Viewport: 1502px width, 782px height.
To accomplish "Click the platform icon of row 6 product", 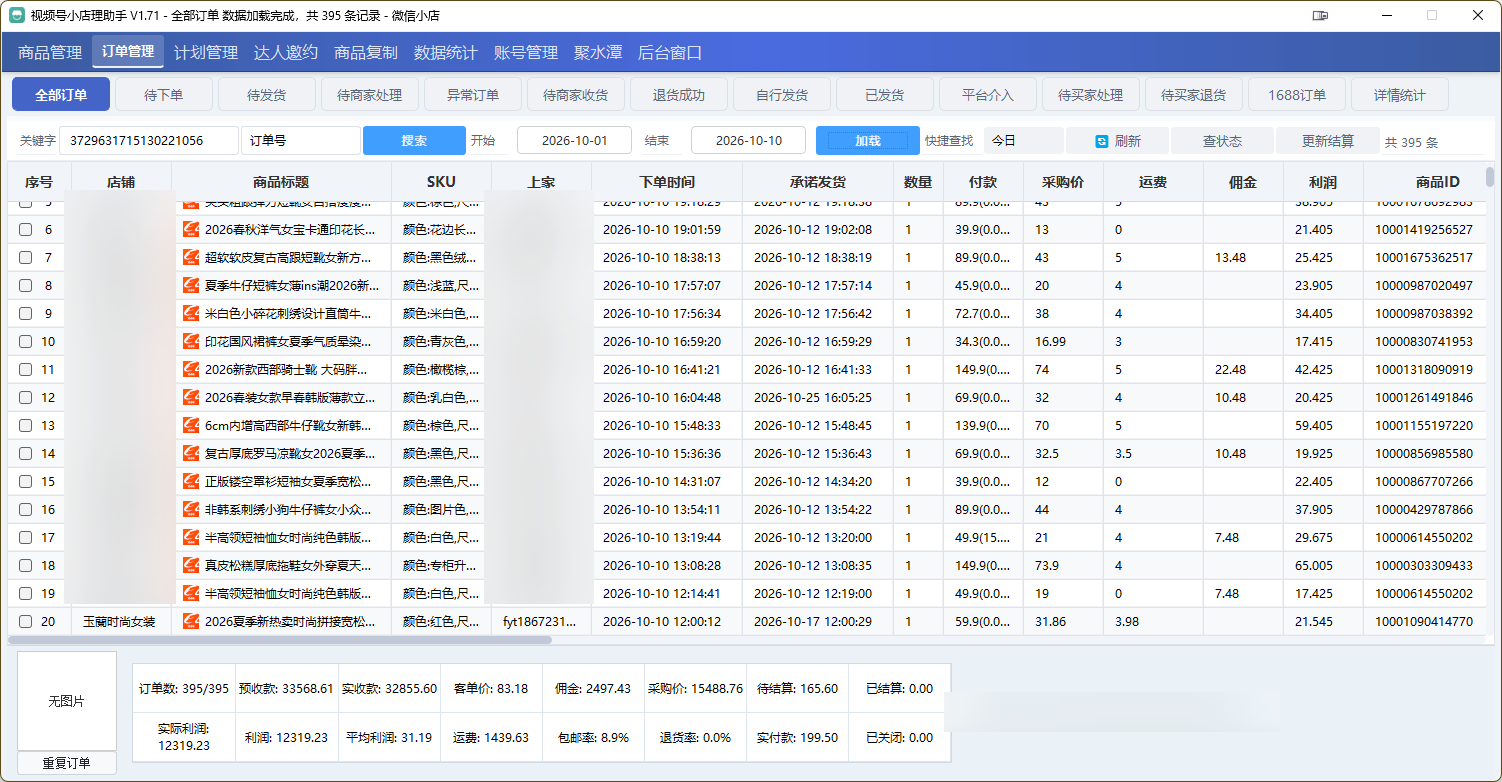I will tap(191, 229).
